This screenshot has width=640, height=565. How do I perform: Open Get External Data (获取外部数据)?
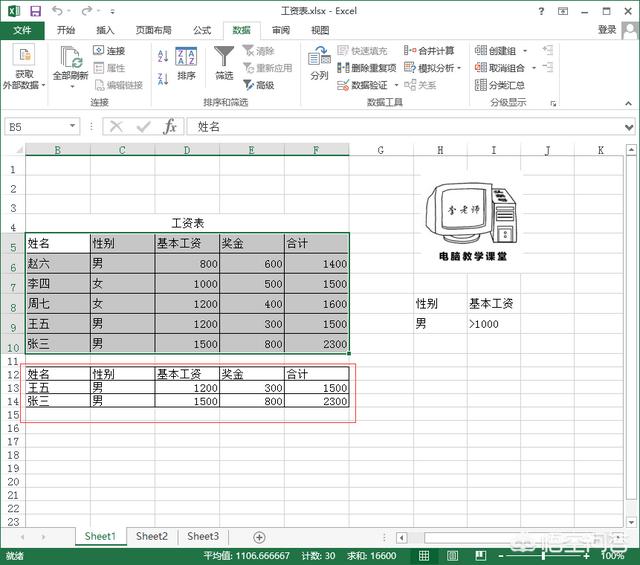point(24,67)
